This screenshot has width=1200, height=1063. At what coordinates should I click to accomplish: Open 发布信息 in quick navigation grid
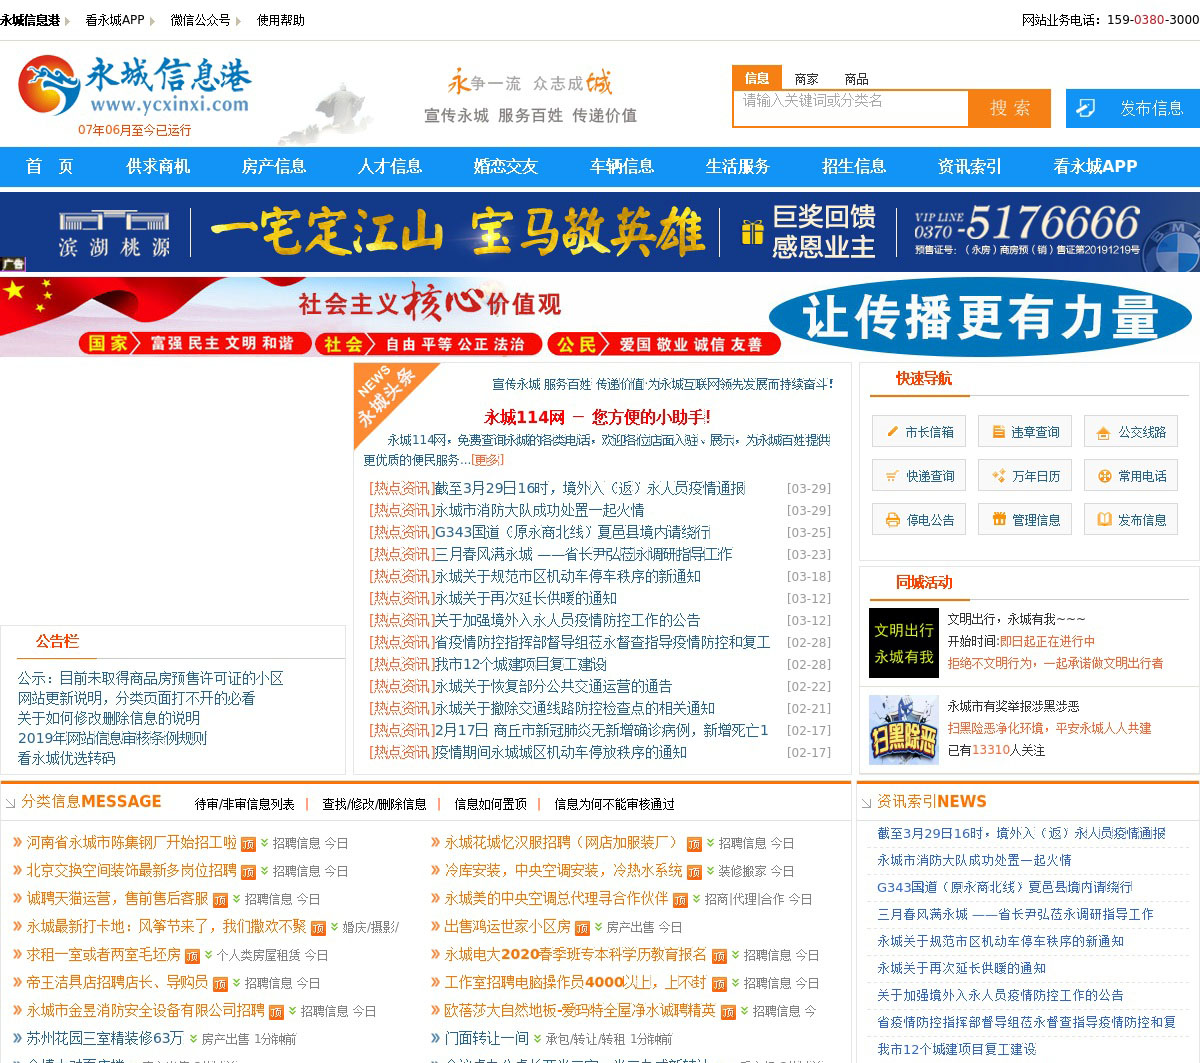point(1131,520)
